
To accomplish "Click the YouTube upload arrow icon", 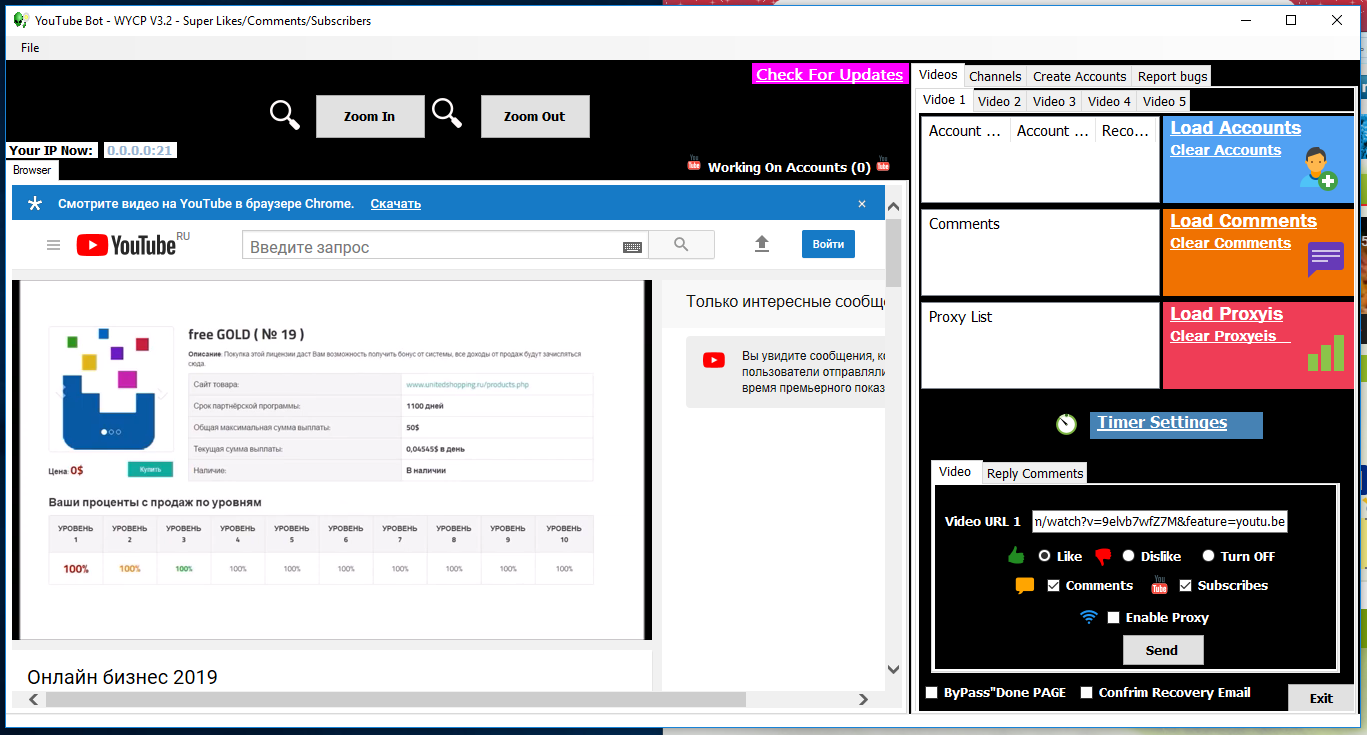I will click(x=762, y=244).
